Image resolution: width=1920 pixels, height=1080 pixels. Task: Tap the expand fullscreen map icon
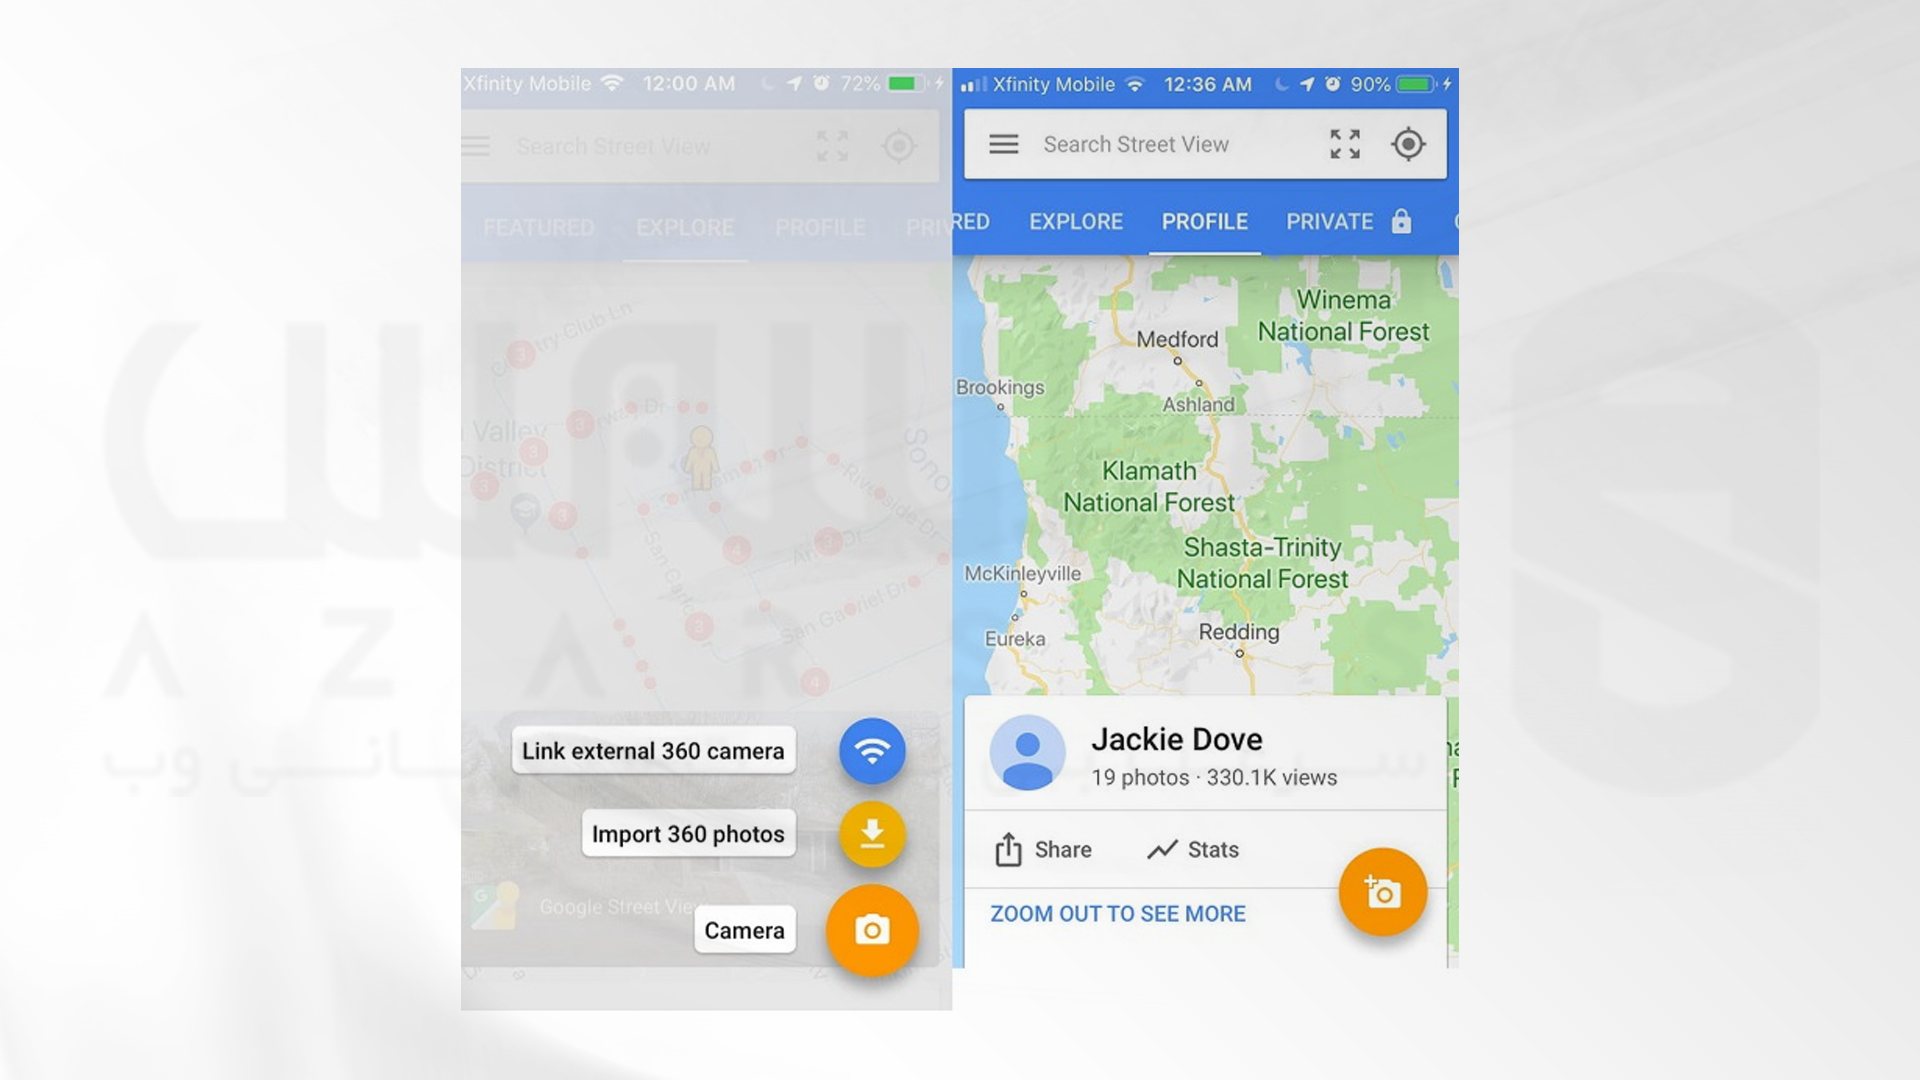[x=1345, y=144]
